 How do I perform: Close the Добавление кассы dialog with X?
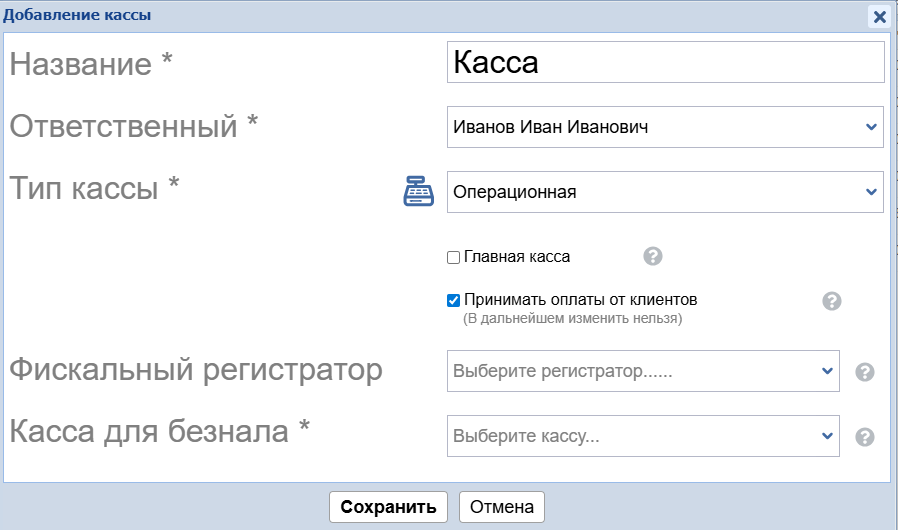coord(879,17)
